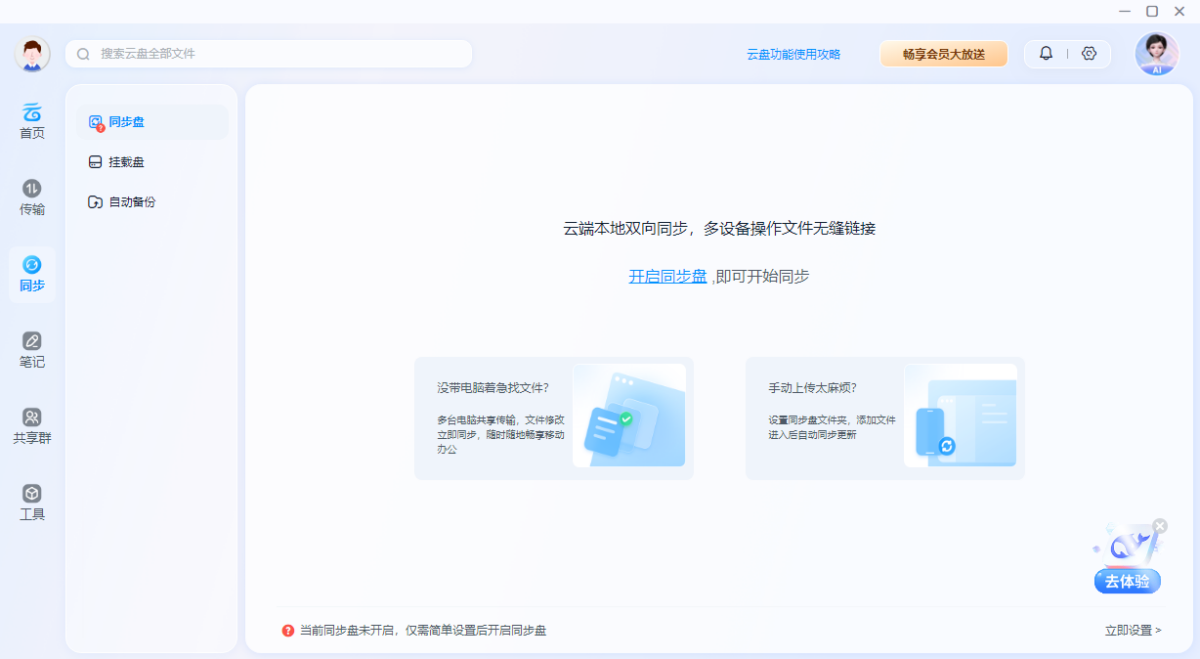Click the settings gear icon

pyautogui.click(x=1088, y=53)
